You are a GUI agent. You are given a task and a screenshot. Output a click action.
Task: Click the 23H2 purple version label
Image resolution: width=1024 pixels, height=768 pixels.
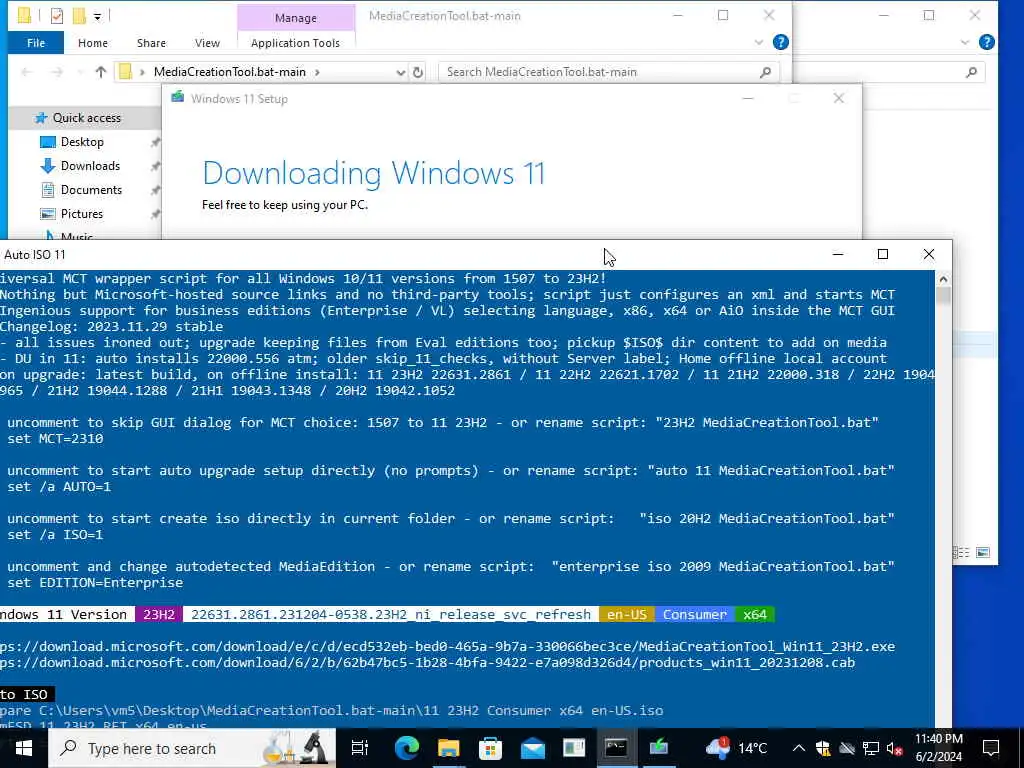point(159,615)
